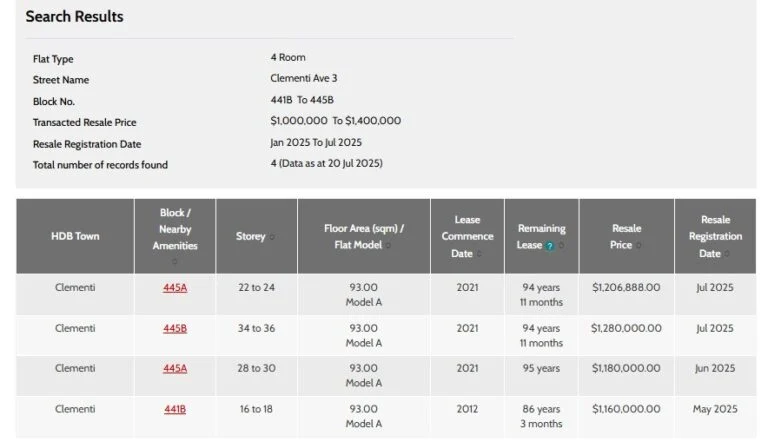The height and width of the screenshot is (442, 768).
Task: Open block 445A link priced $1,180,000.00
Action: click(175, 368)
